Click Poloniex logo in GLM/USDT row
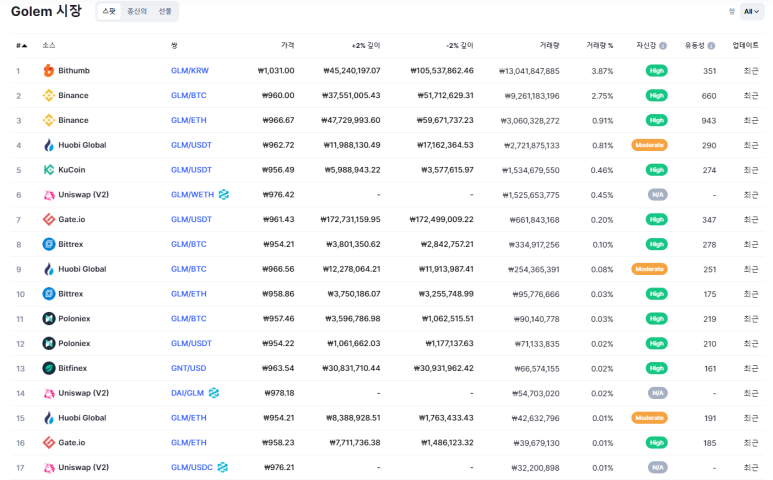 [48, 343]
